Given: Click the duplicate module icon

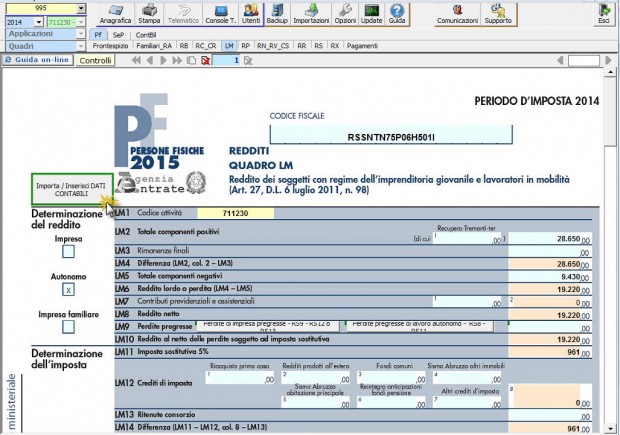Looking at the screenshot, I should [x=191, y=61].
